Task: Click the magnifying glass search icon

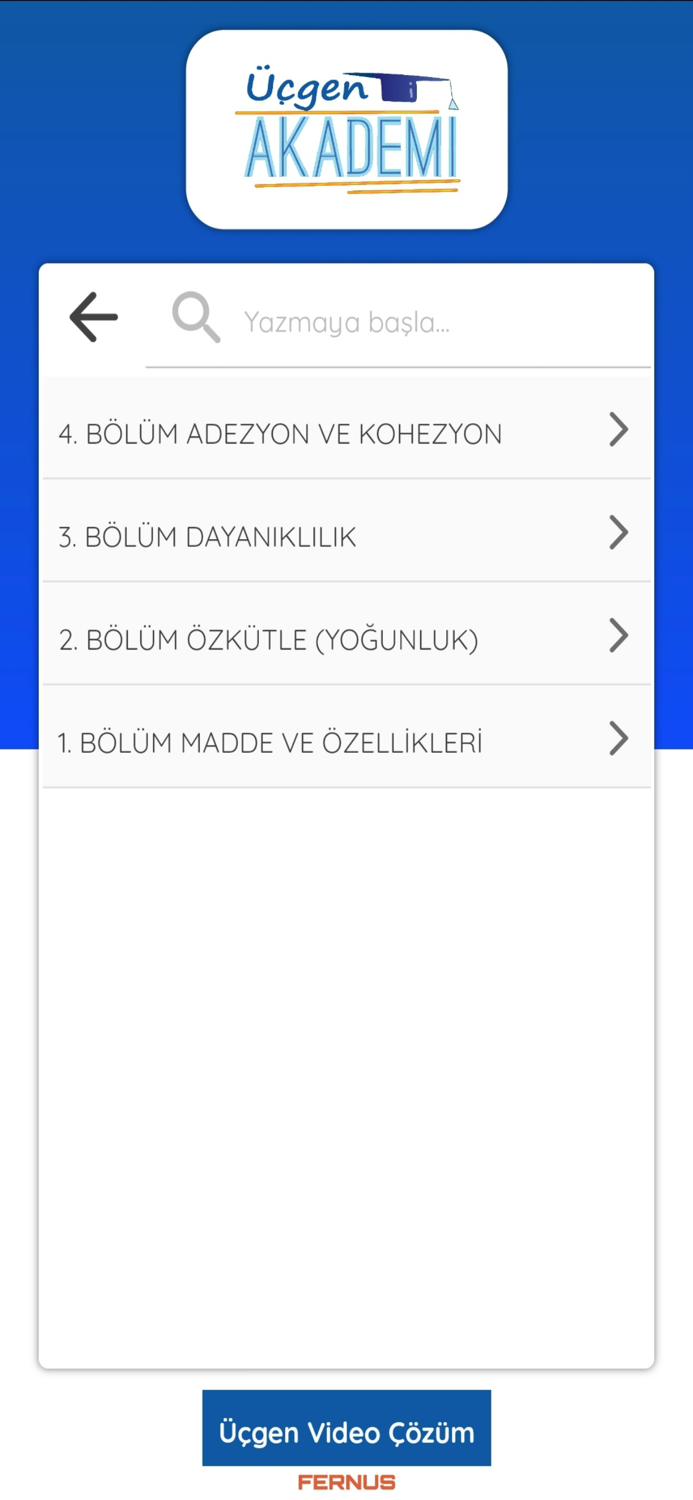Action: click(x=196, y=316)
